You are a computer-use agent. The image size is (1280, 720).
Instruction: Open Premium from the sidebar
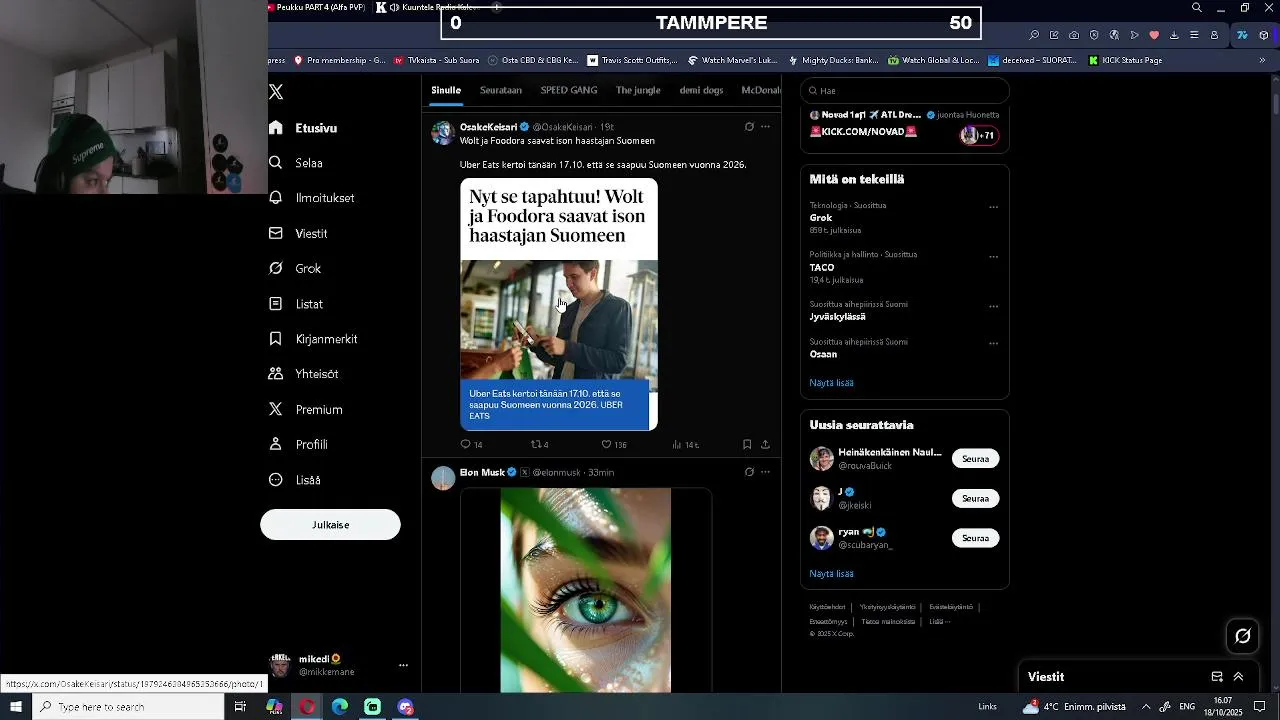(306, 409)
